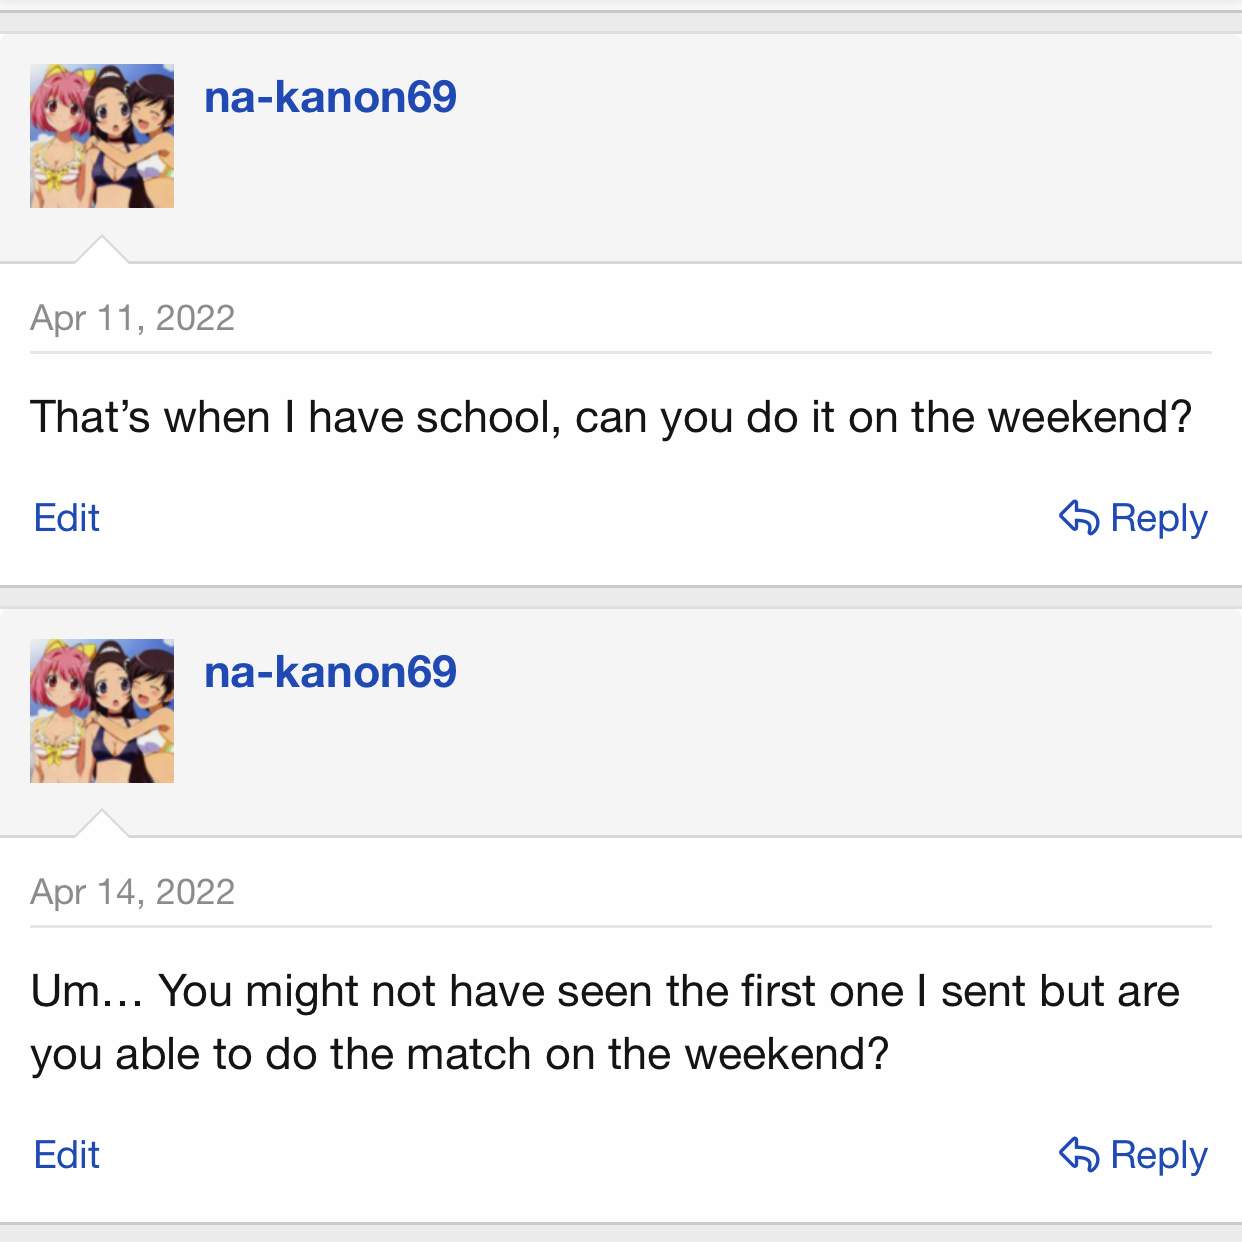Click the word "Um…" in the second comment
The image size is (1242, 1242).
(87, 992)
